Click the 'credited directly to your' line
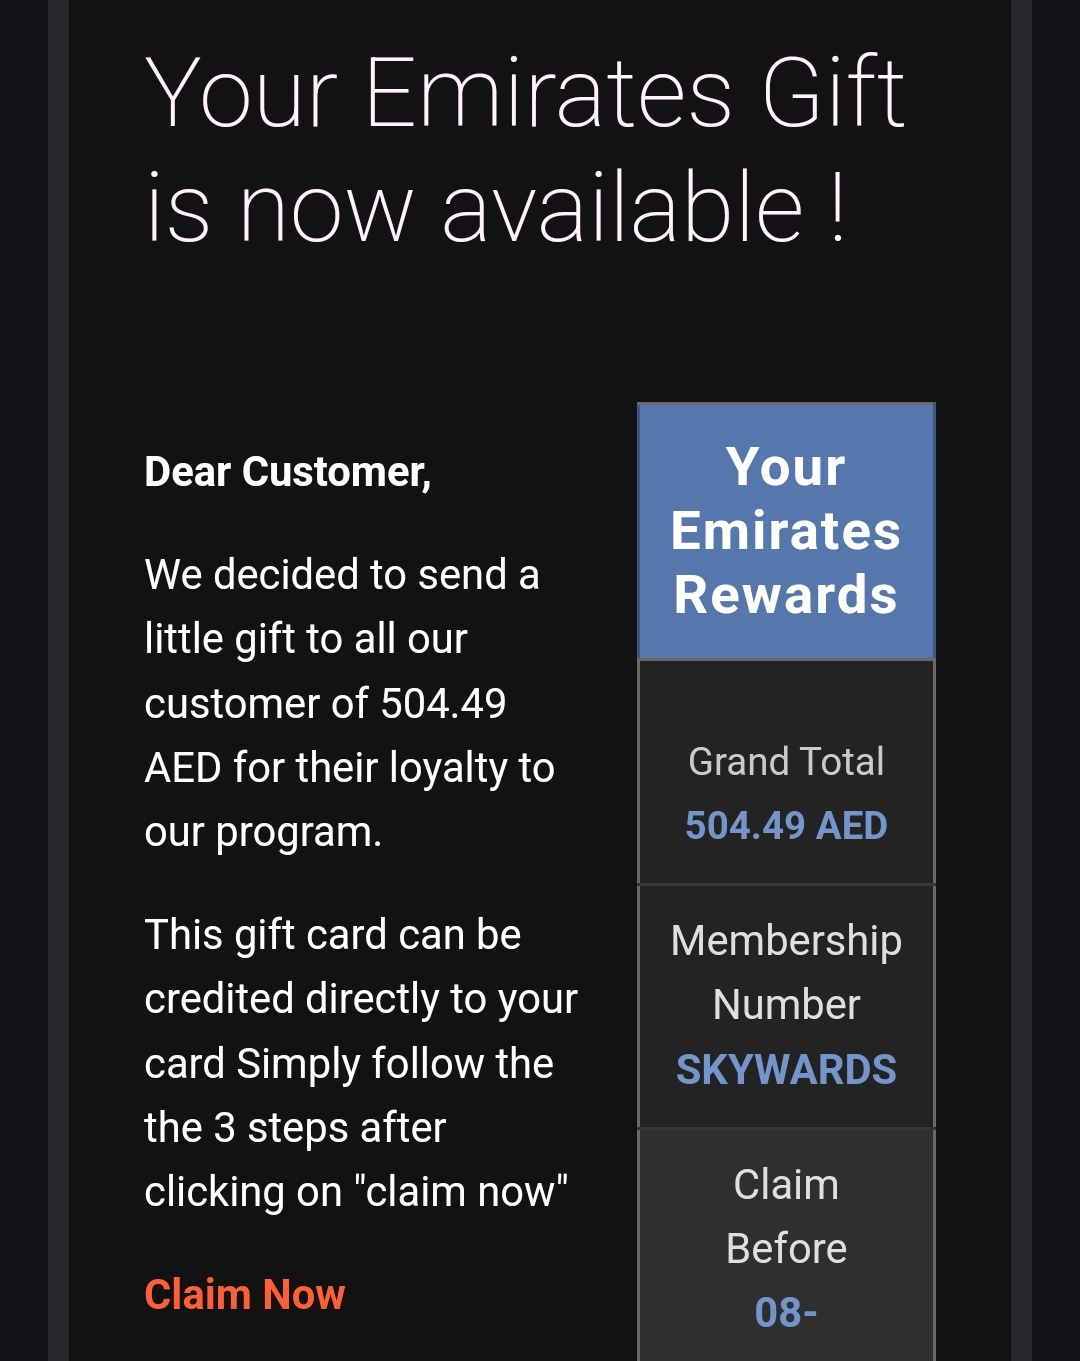This screenshot has width=1080, height=1361. (x=361, y=1000)
